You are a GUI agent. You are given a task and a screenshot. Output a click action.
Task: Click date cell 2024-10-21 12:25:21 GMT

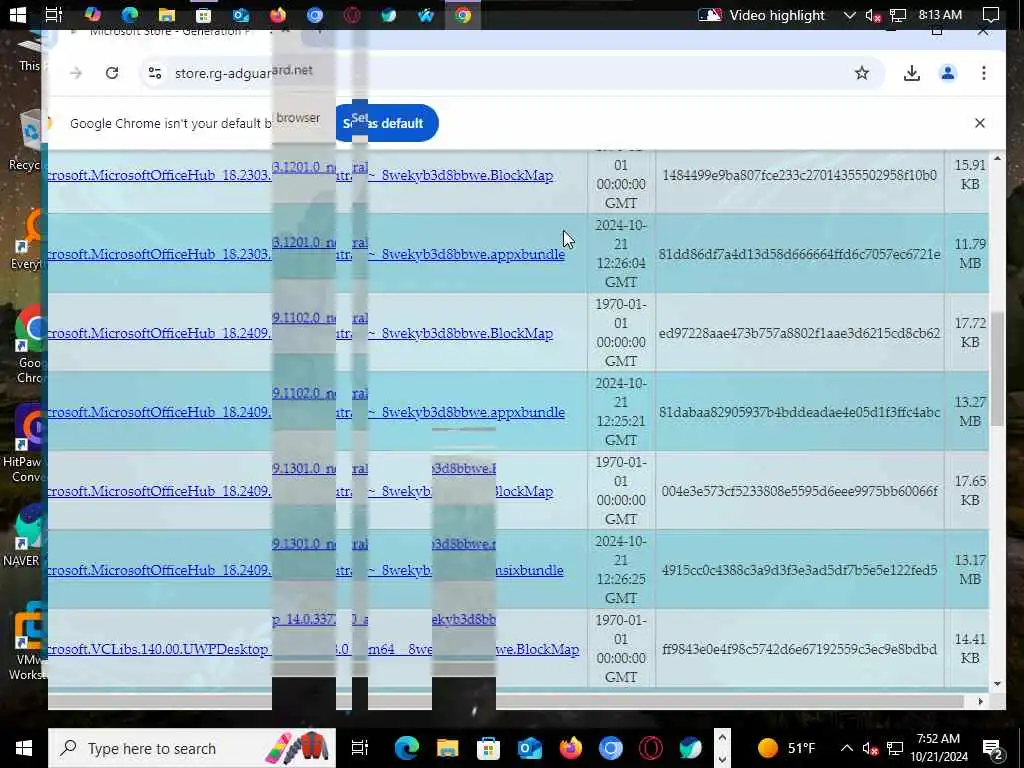(x=620, y=411)
